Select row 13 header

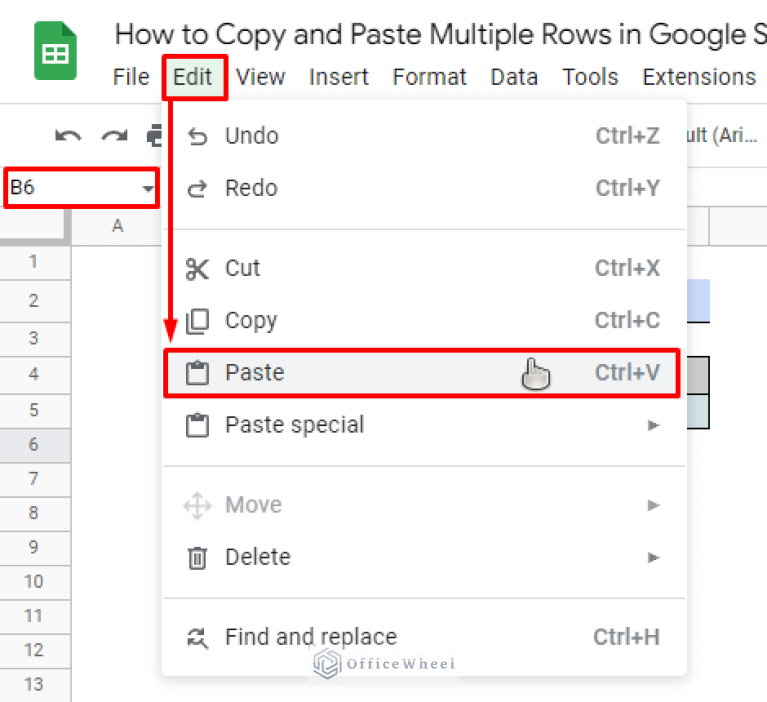coord(33,685)
